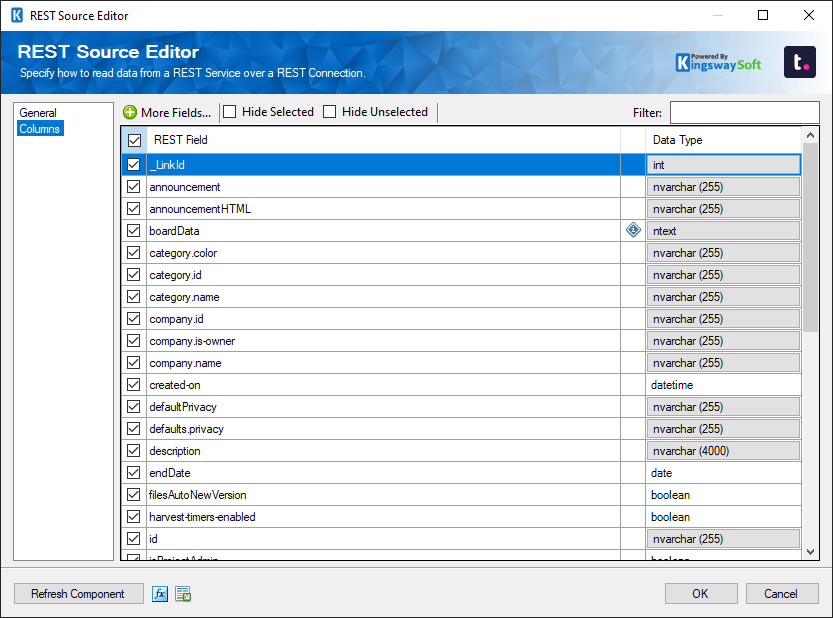
Task: Uncheck the _LinkId field checkbox
Action: pyautogui.click(x=133, y=165)
